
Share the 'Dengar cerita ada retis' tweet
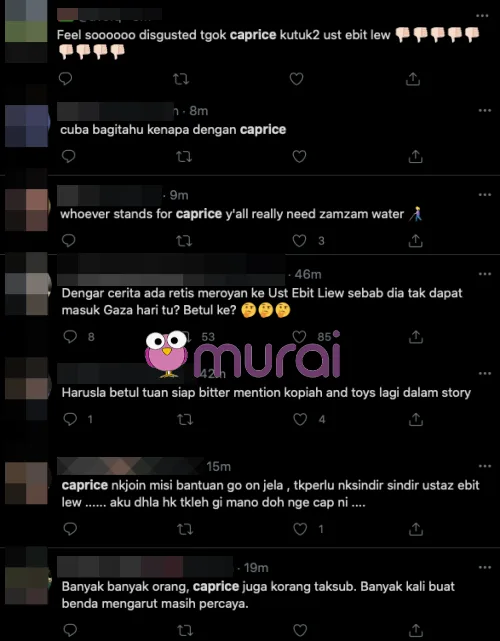(416, 337)
